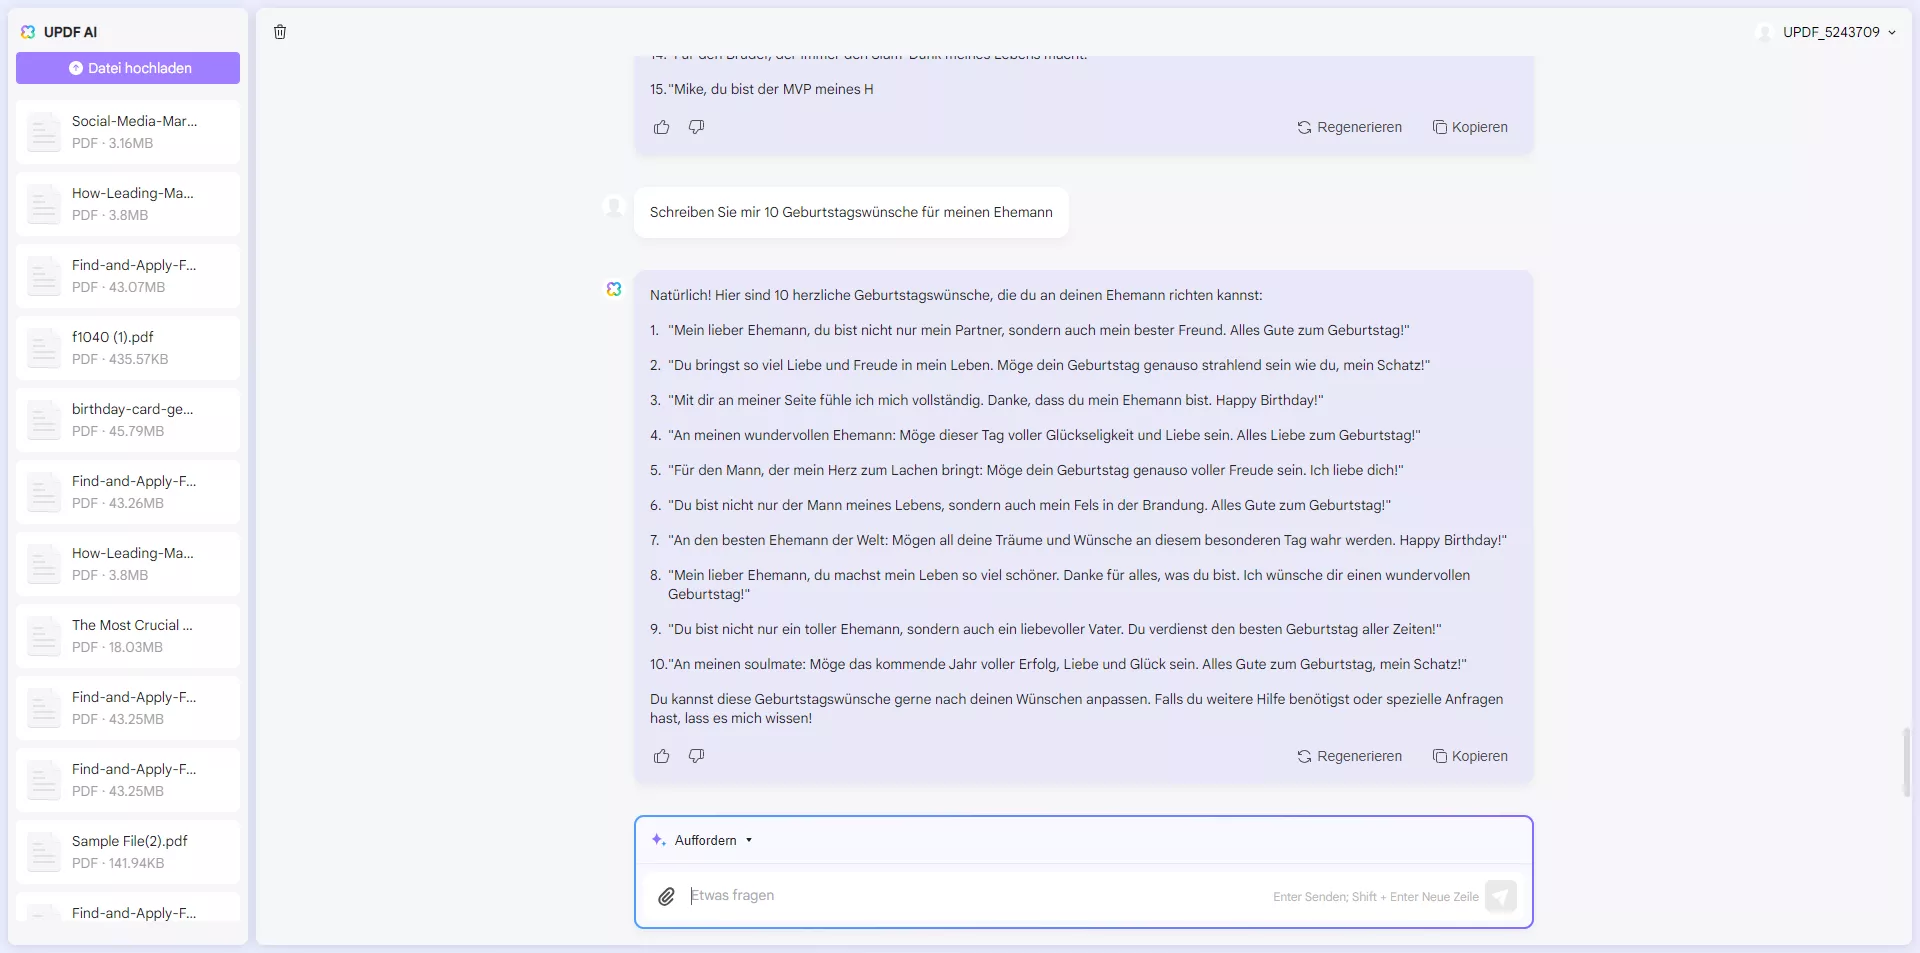Screen dimensions: 1920x953
Task: Click the Etwas fragen input field
Action: [x=975, y=896]
